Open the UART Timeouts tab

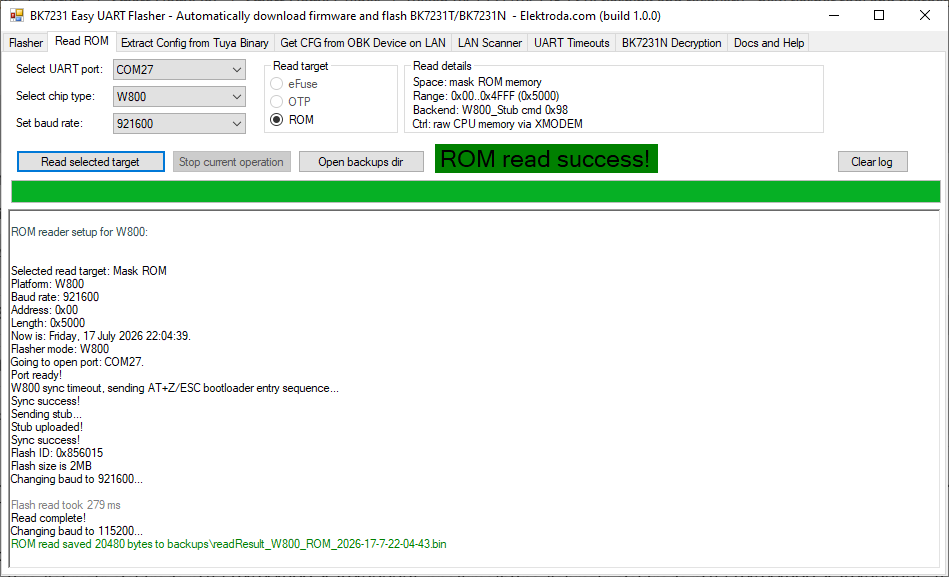pyautogui.click(x=571, y=43)
